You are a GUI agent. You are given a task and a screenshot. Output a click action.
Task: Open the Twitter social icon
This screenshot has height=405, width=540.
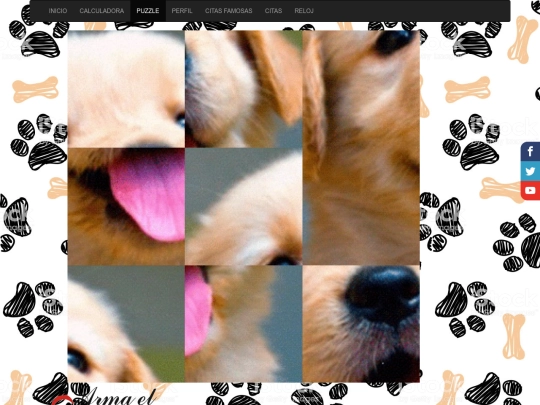click(530, 171)
